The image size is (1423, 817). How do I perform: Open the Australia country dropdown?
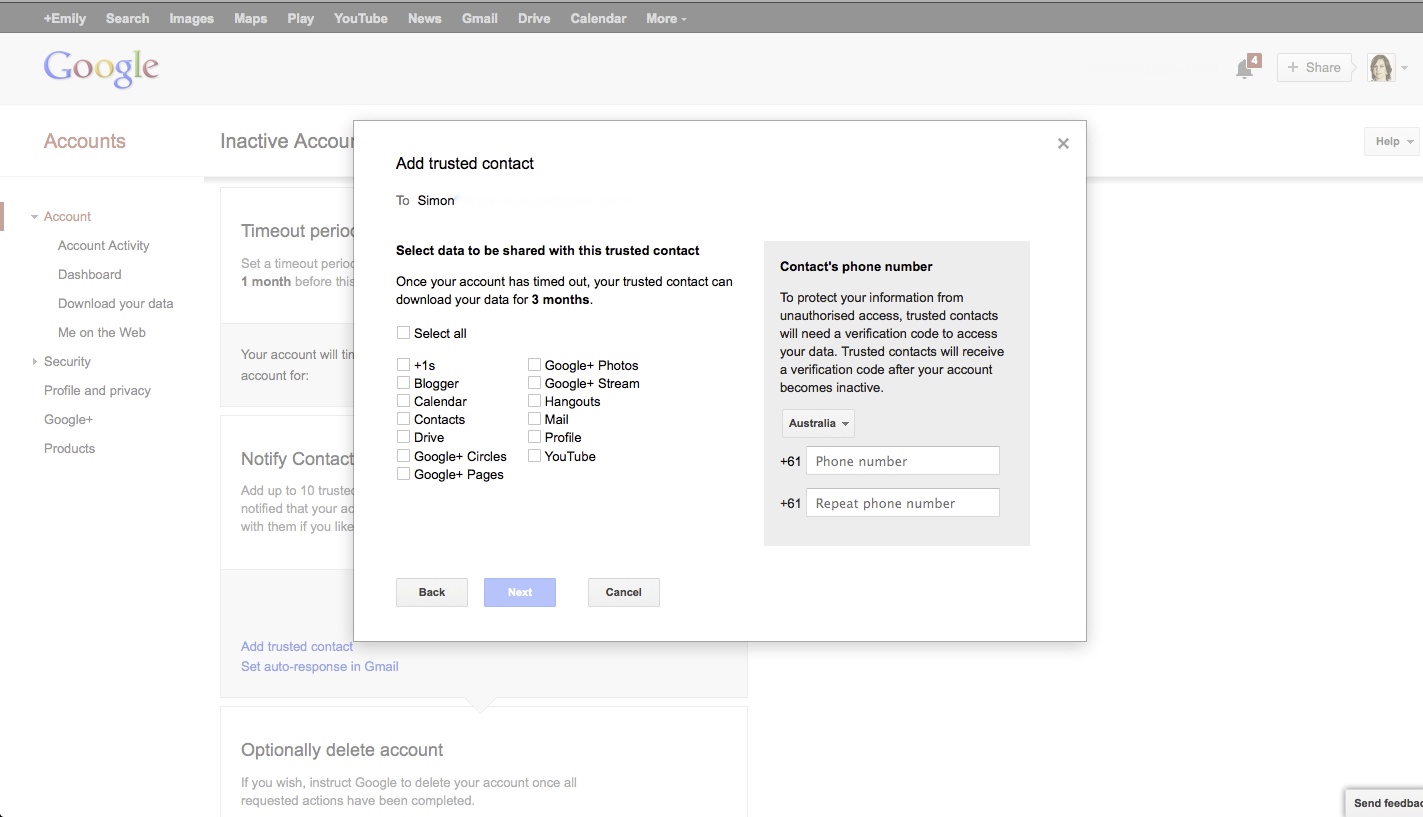(x=818, y=423)
